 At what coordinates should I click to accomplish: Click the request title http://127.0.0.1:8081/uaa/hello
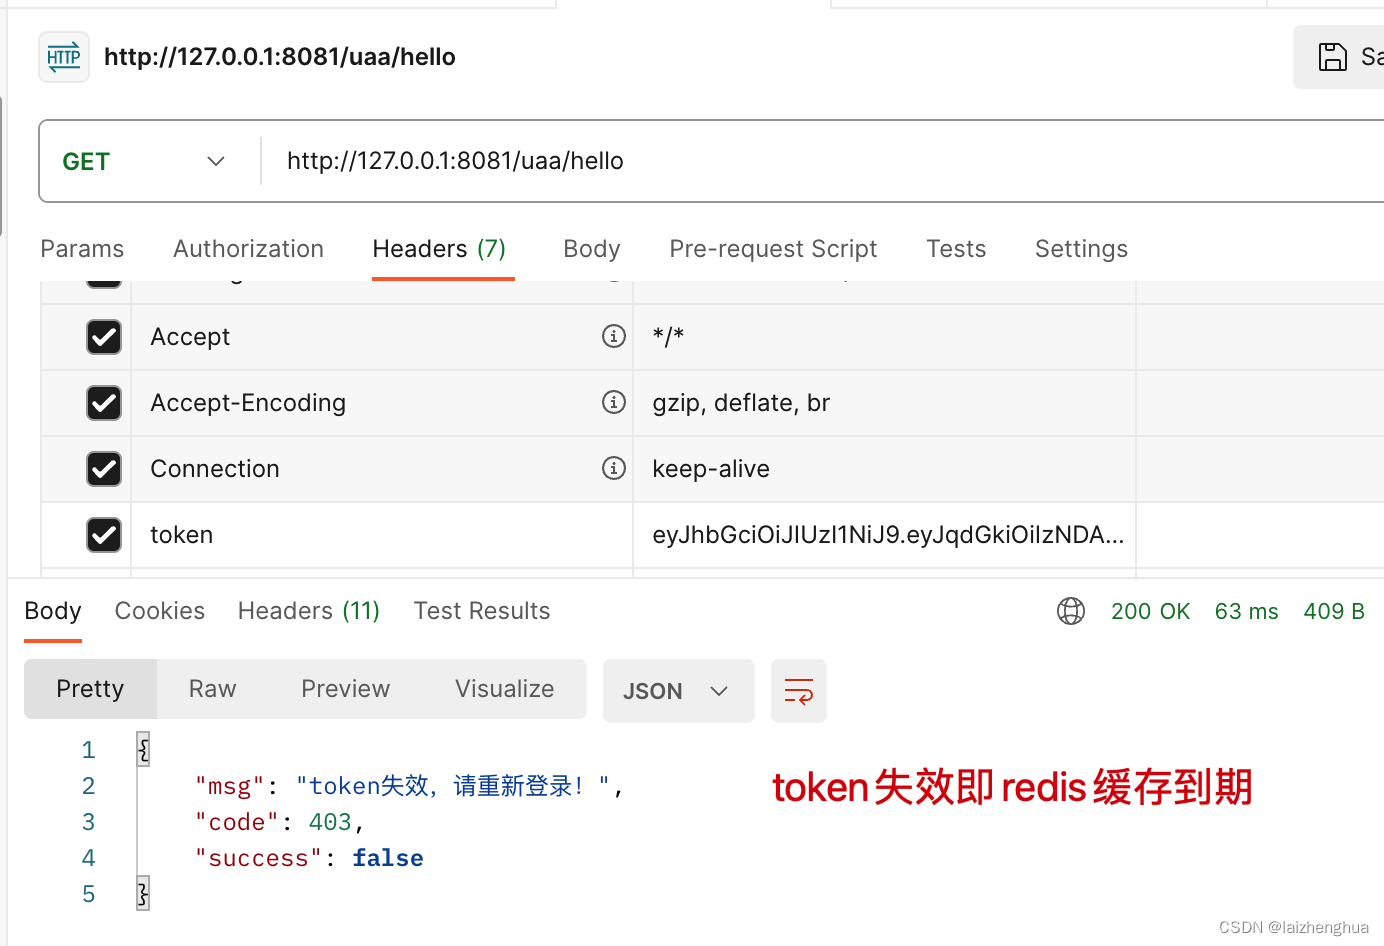280,57
